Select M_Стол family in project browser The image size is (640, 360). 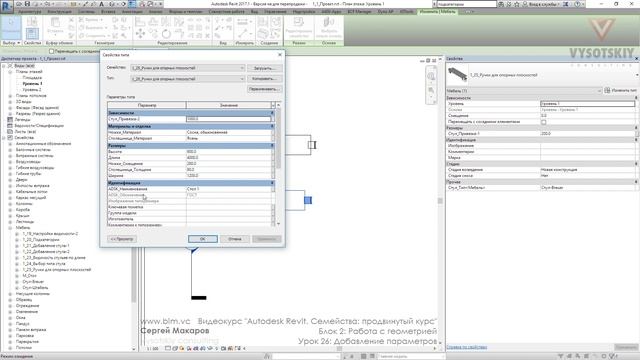coord(29,276)
